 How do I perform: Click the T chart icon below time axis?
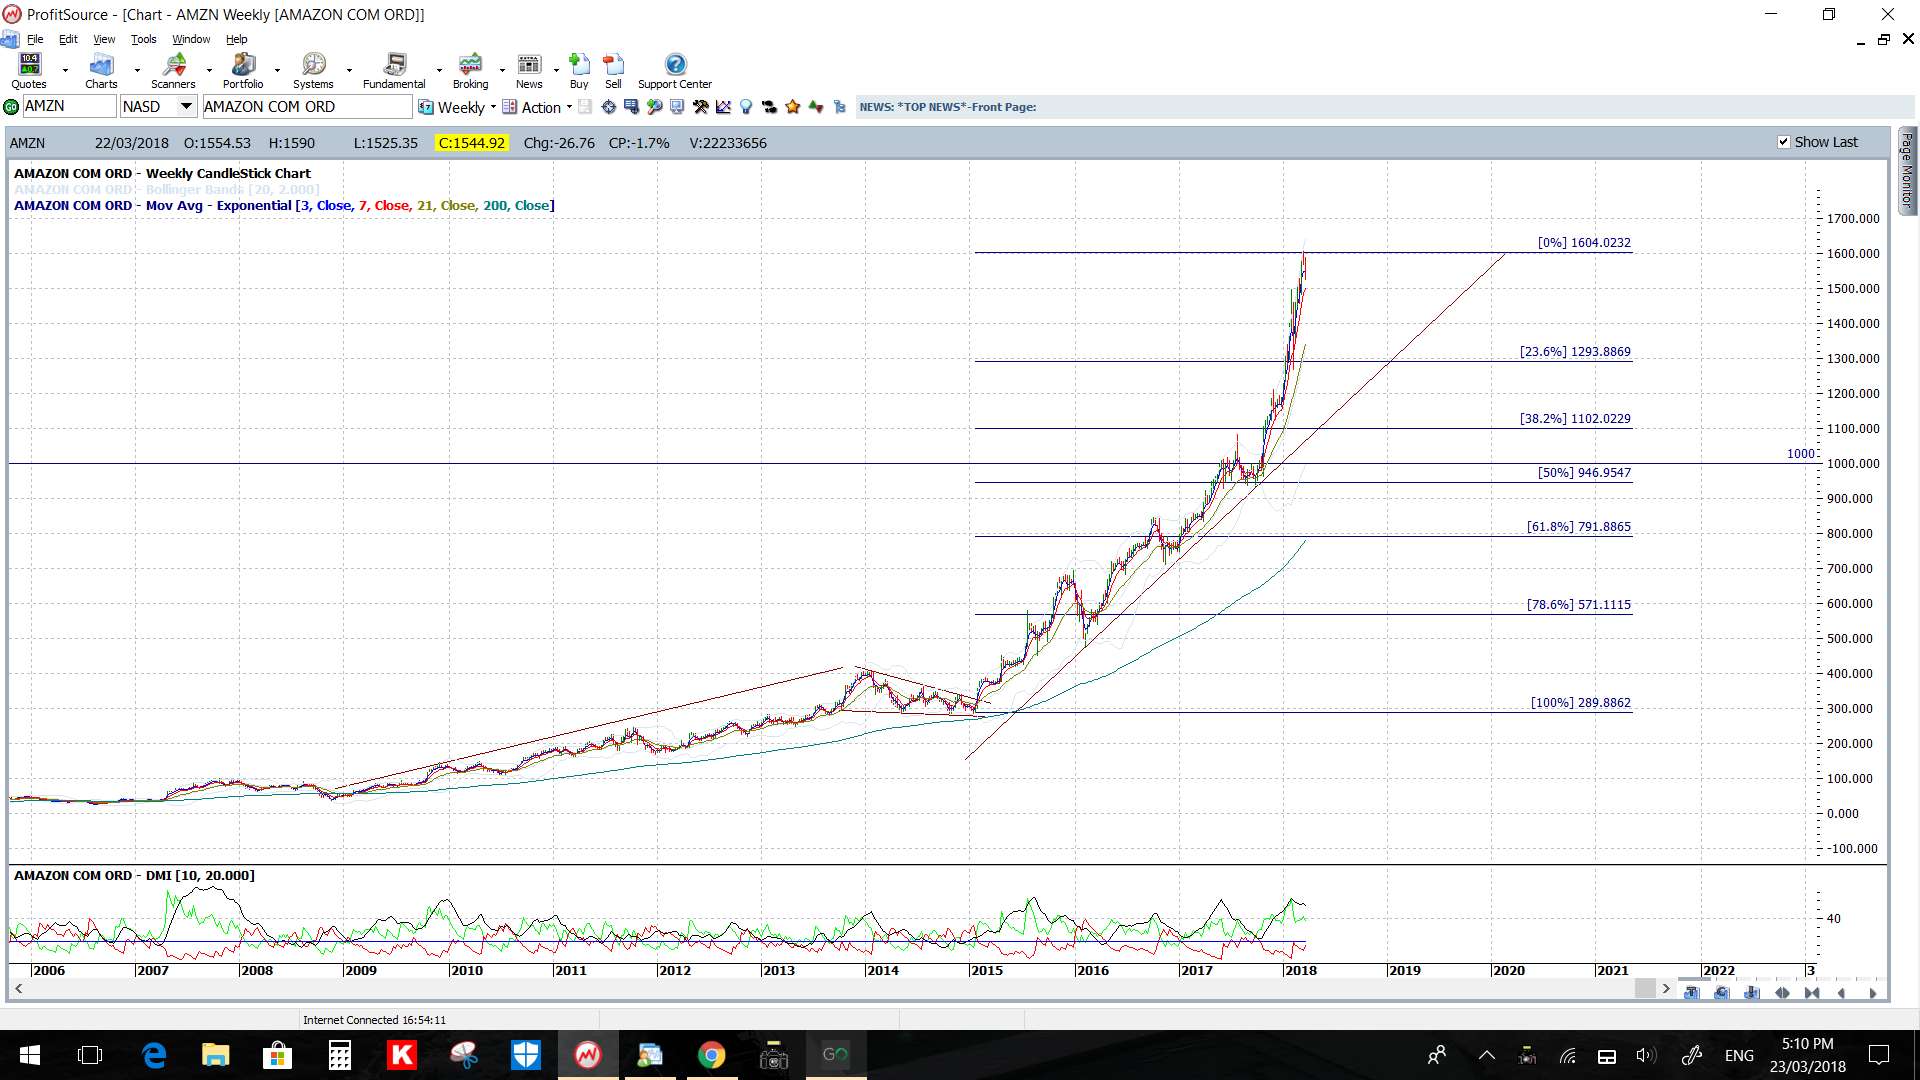(1691, 993)
